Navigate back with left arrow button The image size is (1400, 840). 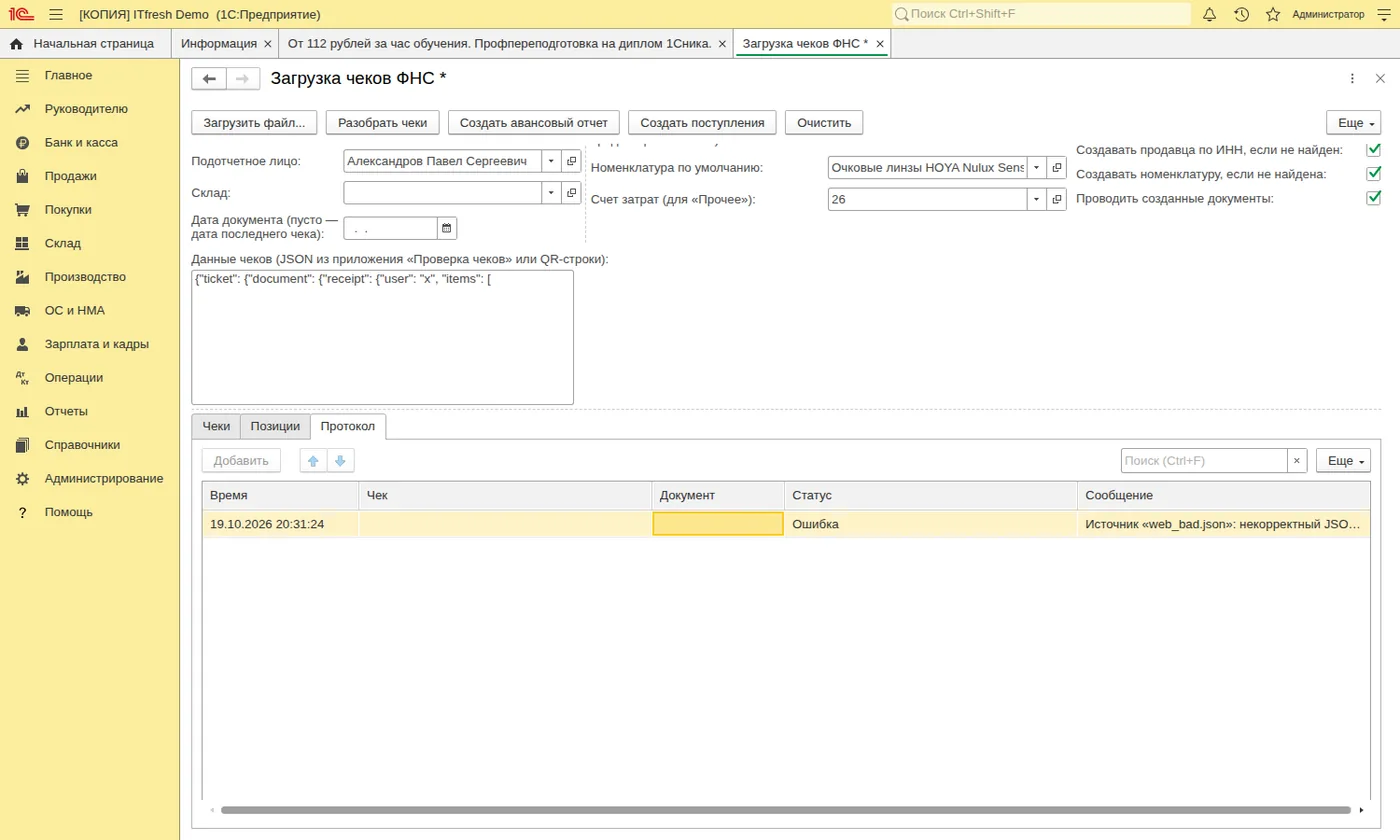(x=209, y=79)
